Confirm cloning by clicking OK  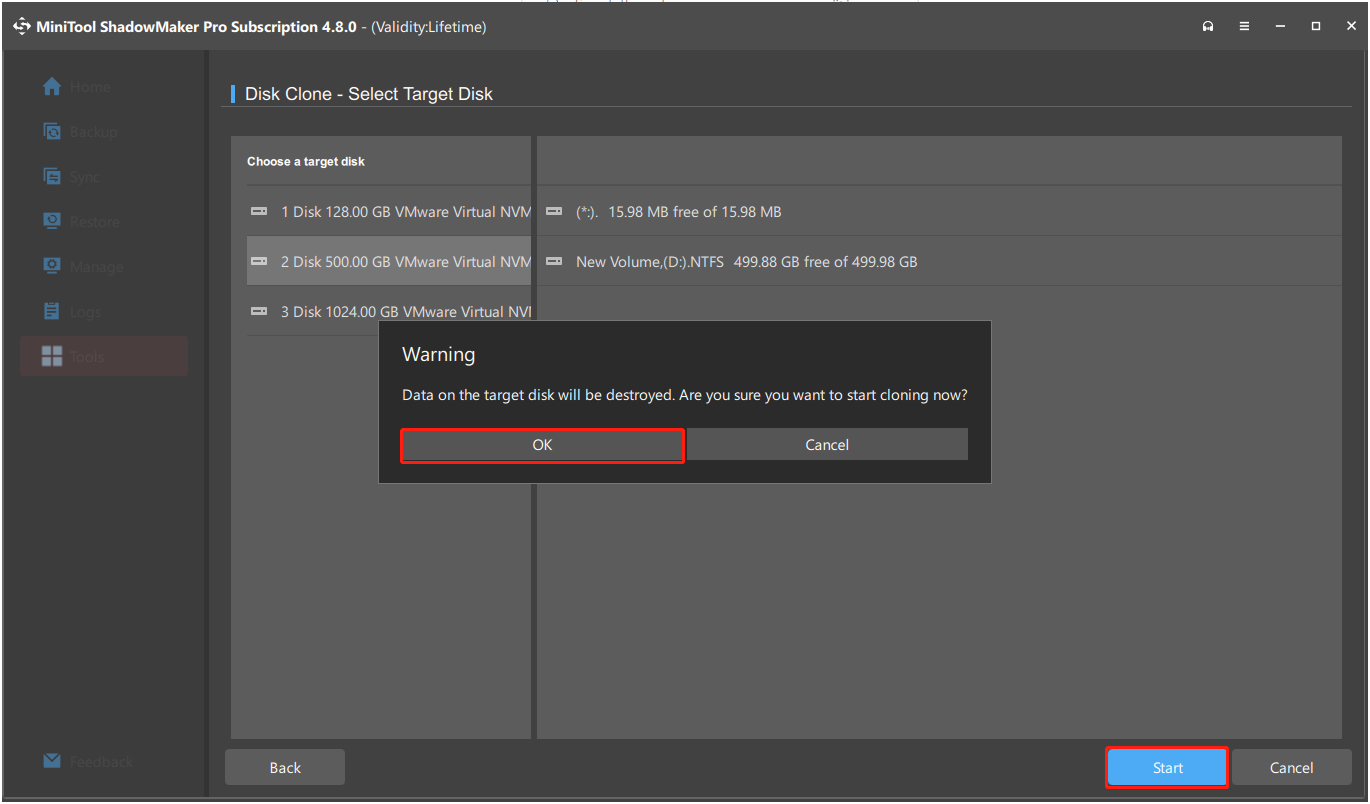542,444
